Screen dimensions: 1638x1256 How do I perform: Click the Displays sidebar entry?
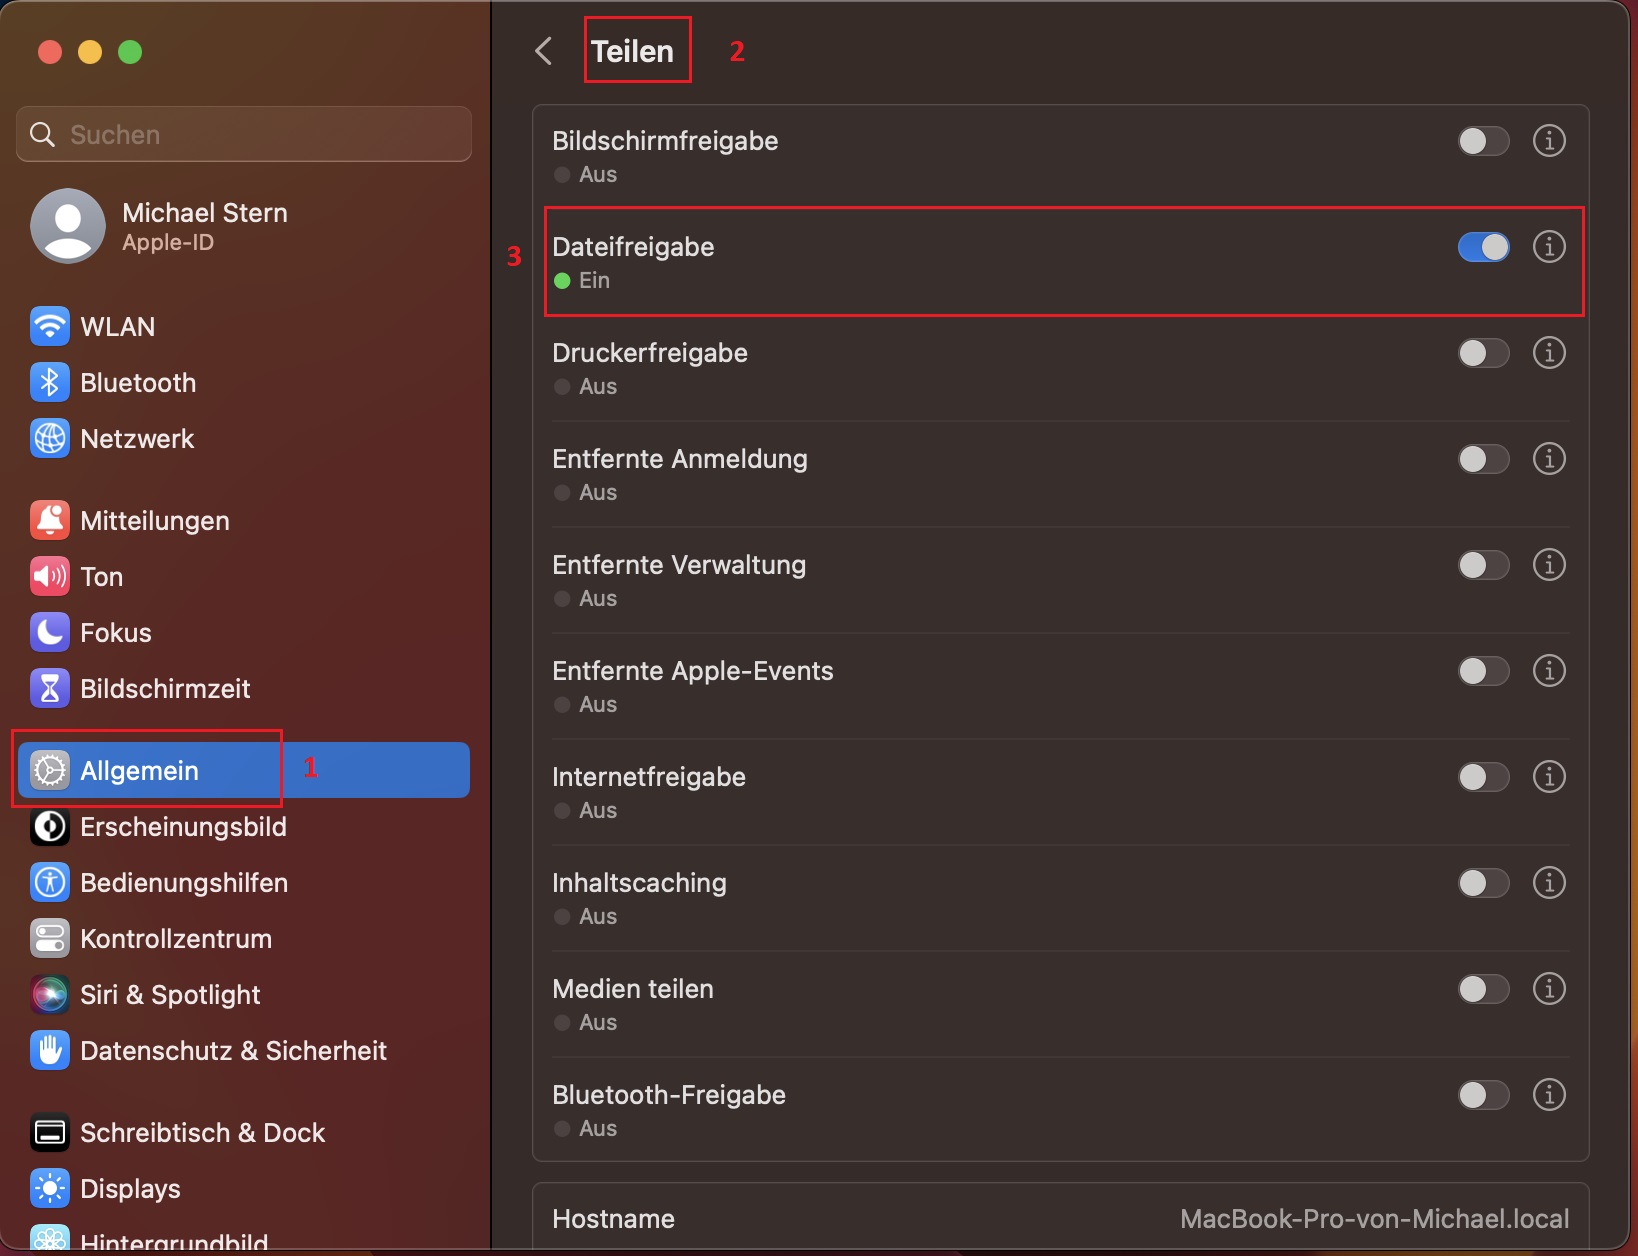pyautogui.click(x=130, y=1188)
